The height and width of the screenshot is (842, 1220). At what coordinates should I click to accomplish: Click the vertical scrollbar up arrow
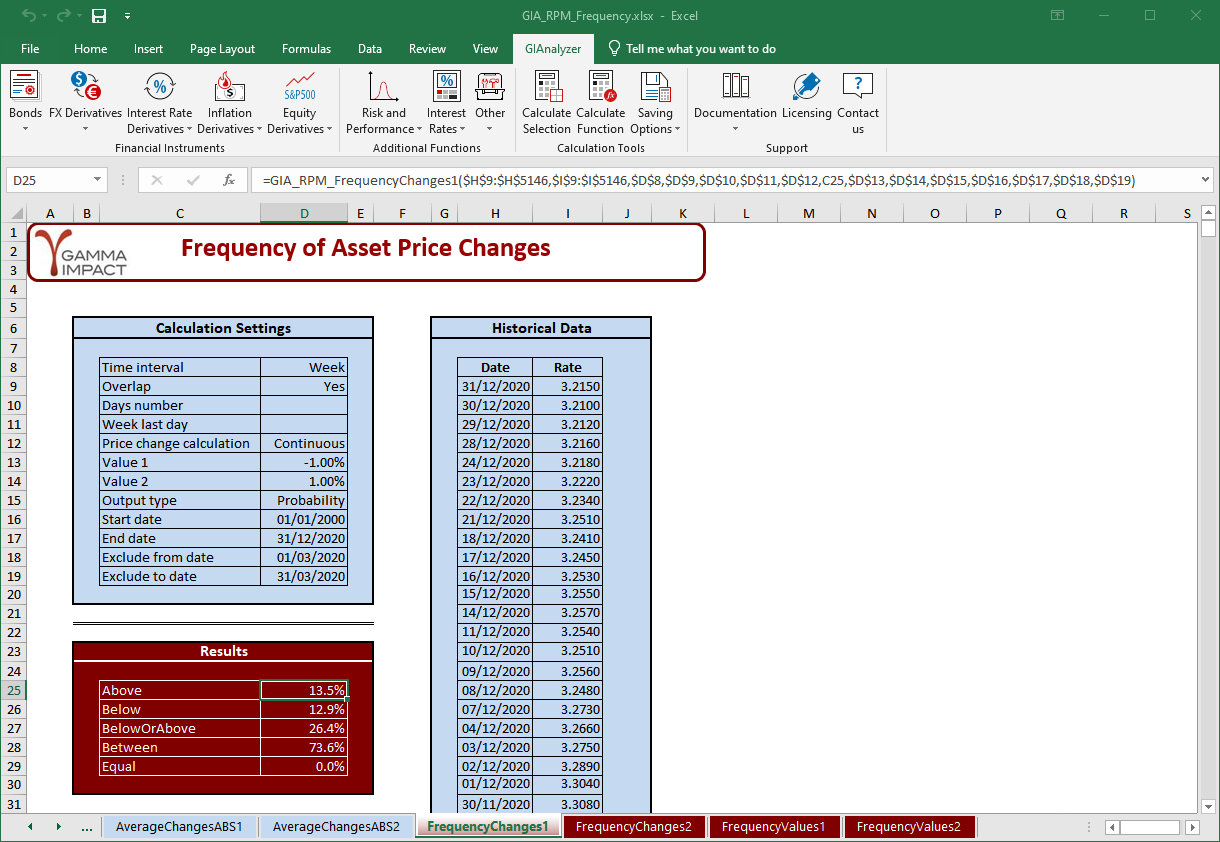click(x=1208, y=212)
